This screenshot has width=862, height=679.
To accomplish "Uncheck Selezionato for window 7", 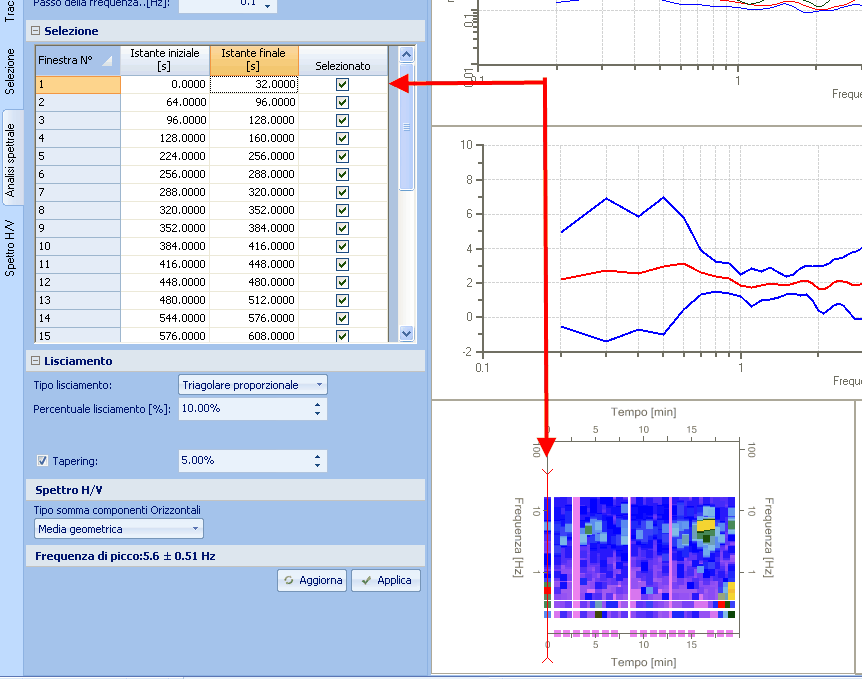I will click(342, 192).
